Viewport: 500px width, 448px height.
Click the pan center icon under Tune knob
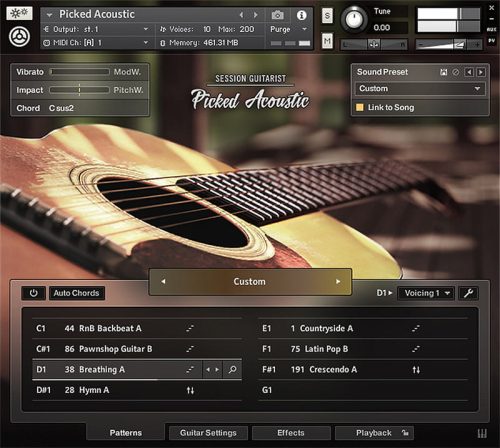374,44
